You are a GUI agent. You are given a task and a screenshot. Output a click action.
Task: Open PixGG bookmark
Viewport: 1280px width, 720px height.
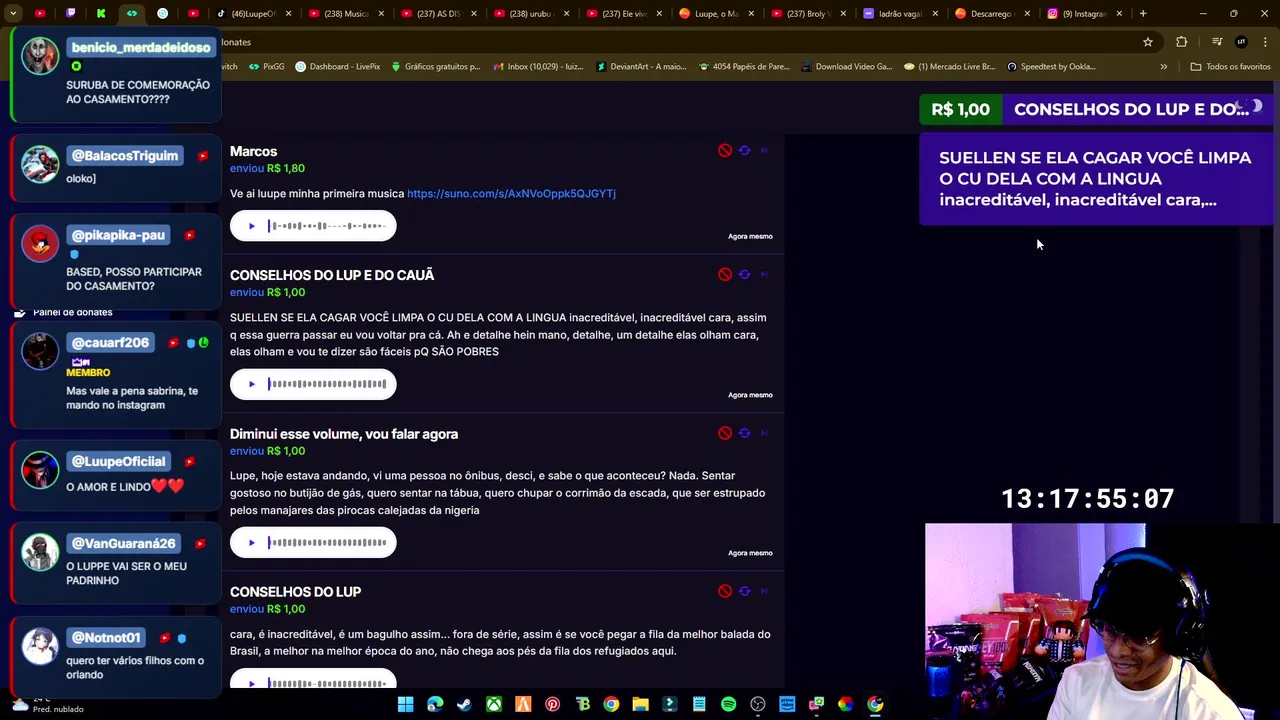coord(266,67)
